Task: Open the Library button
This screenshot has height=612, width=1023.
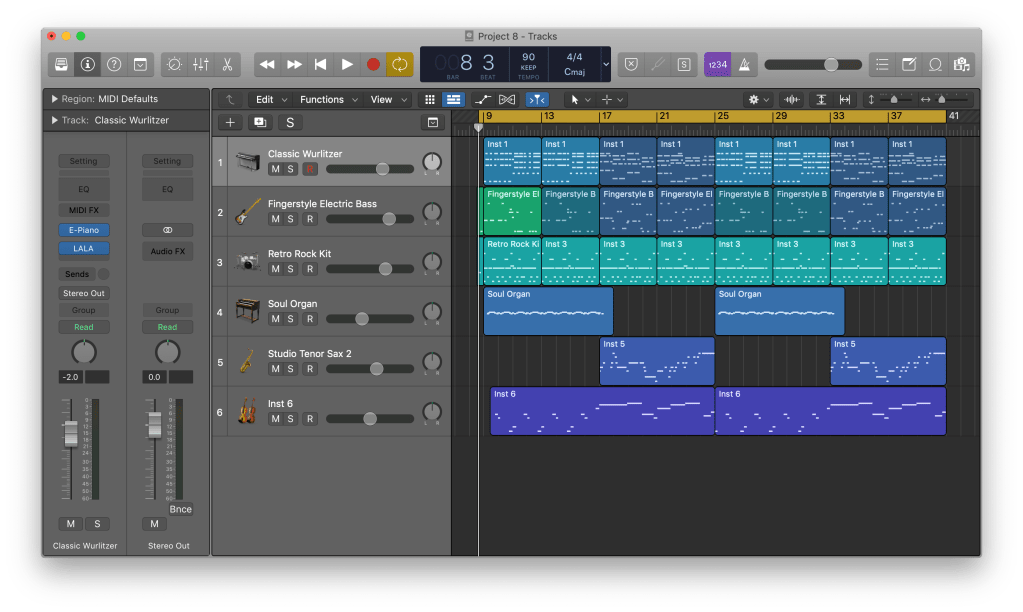Action: (62, 64)
